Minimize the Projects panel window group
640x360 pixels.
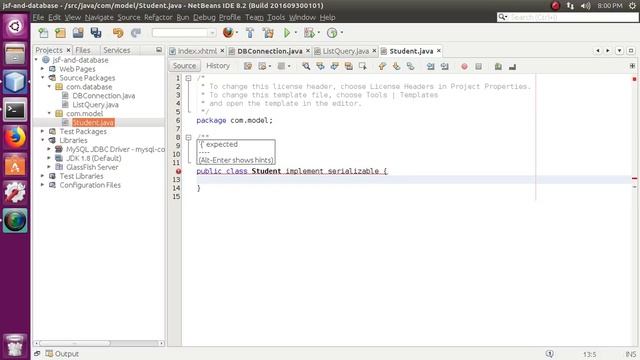tap(159, 50)
